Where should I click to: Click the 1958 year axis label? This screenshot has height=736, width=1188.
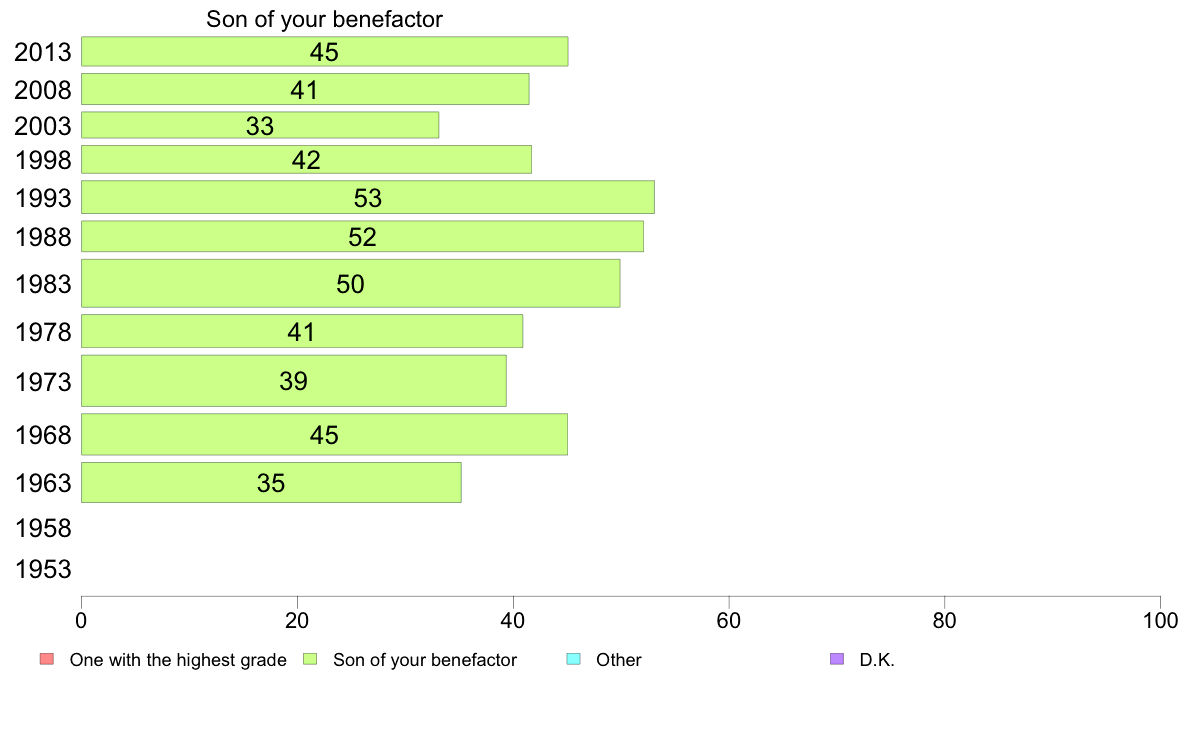(x=43, y=528)
